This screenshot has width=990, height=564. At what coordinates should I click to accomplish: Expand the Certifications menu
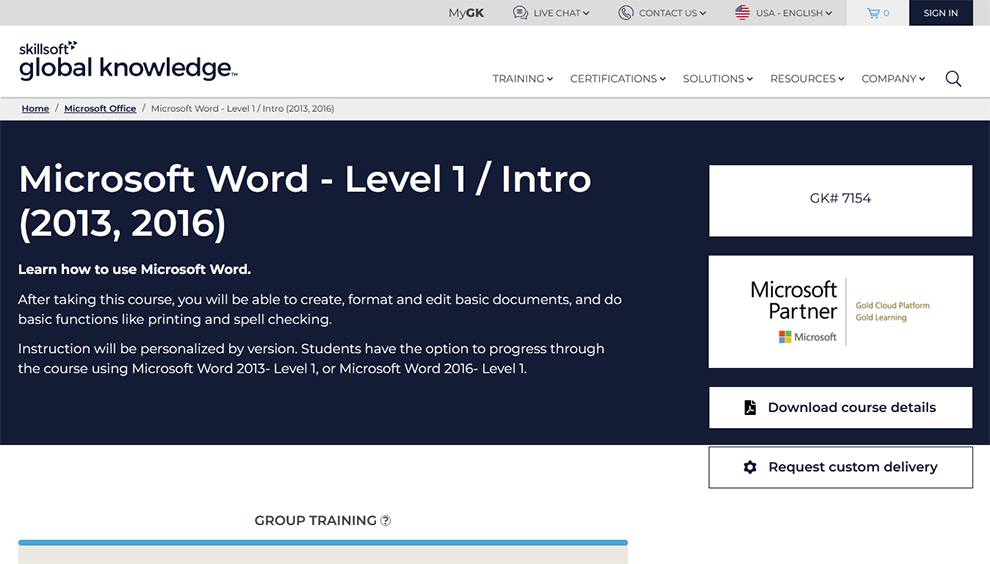coord(617,79)
